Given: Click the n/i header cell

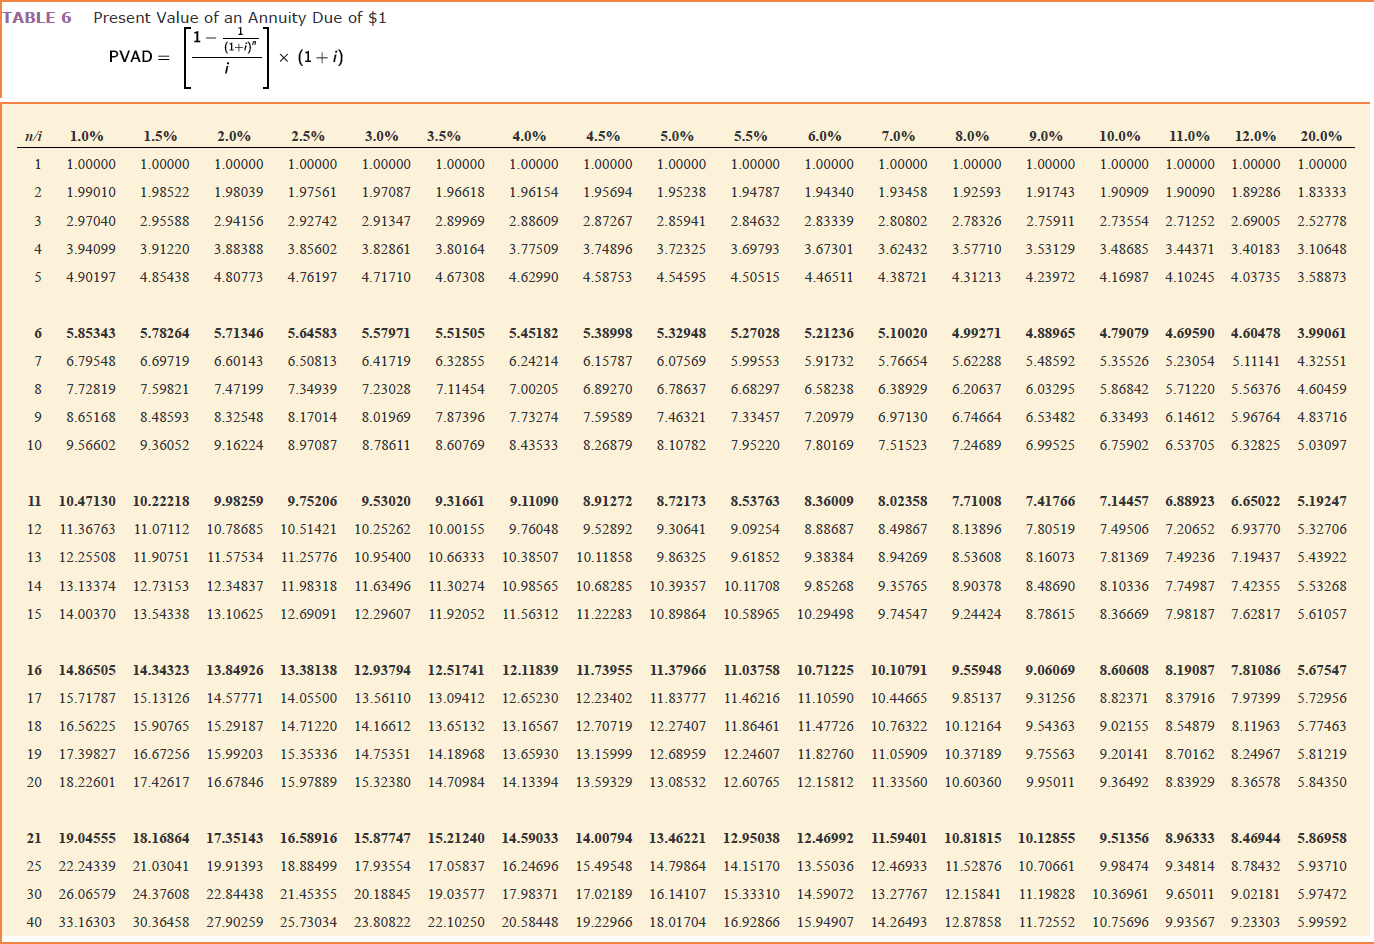Looking at the screenshot, I should coord(33,136).
